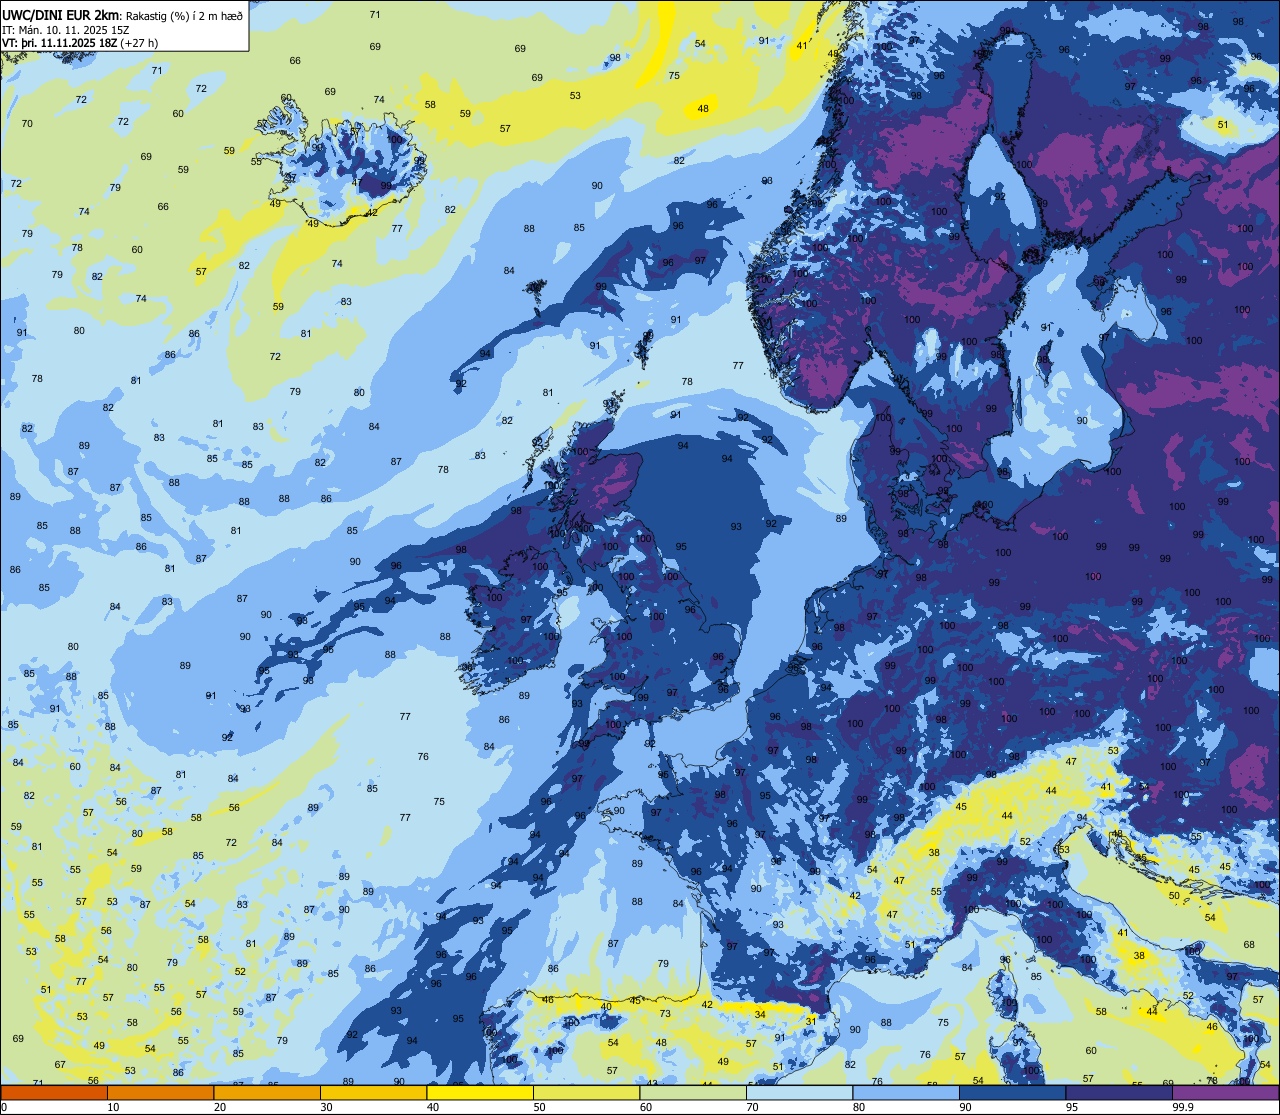Click the legend tick label '20'

click(x=220, y=1107)
